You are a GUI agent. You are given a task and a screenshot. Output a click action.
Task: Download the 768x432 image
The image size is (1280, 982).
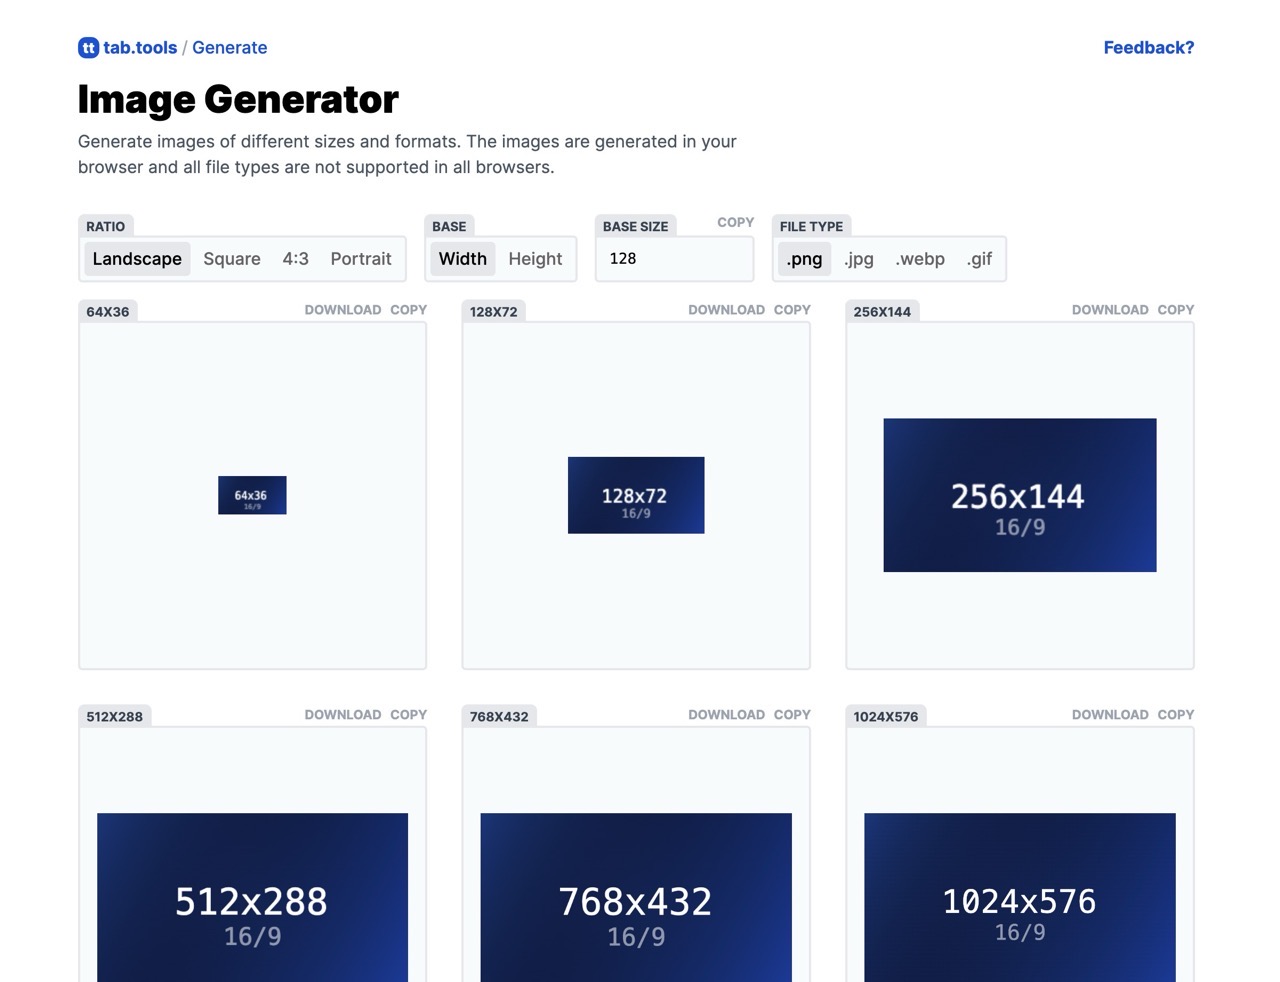726,715
